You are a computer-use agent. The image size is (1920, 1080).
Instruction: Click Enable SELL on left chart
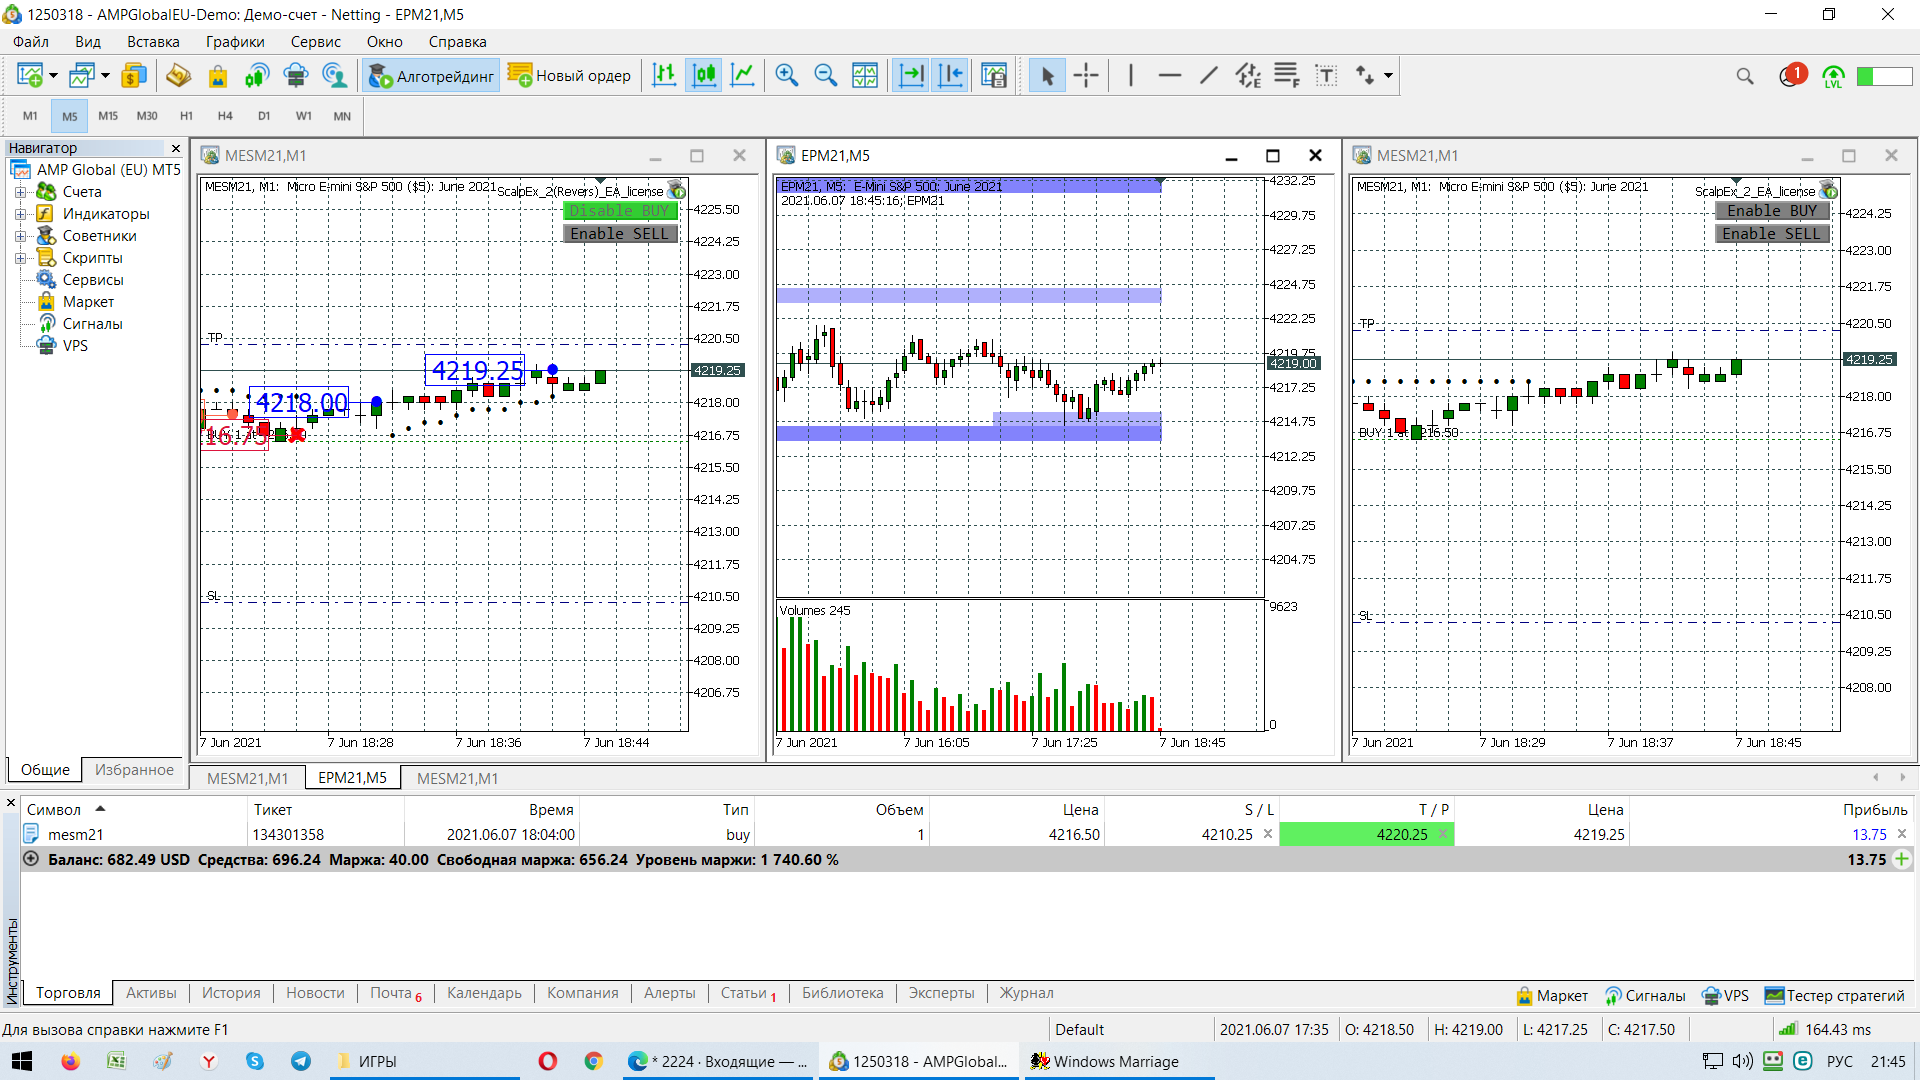click(x=620, y=234)
